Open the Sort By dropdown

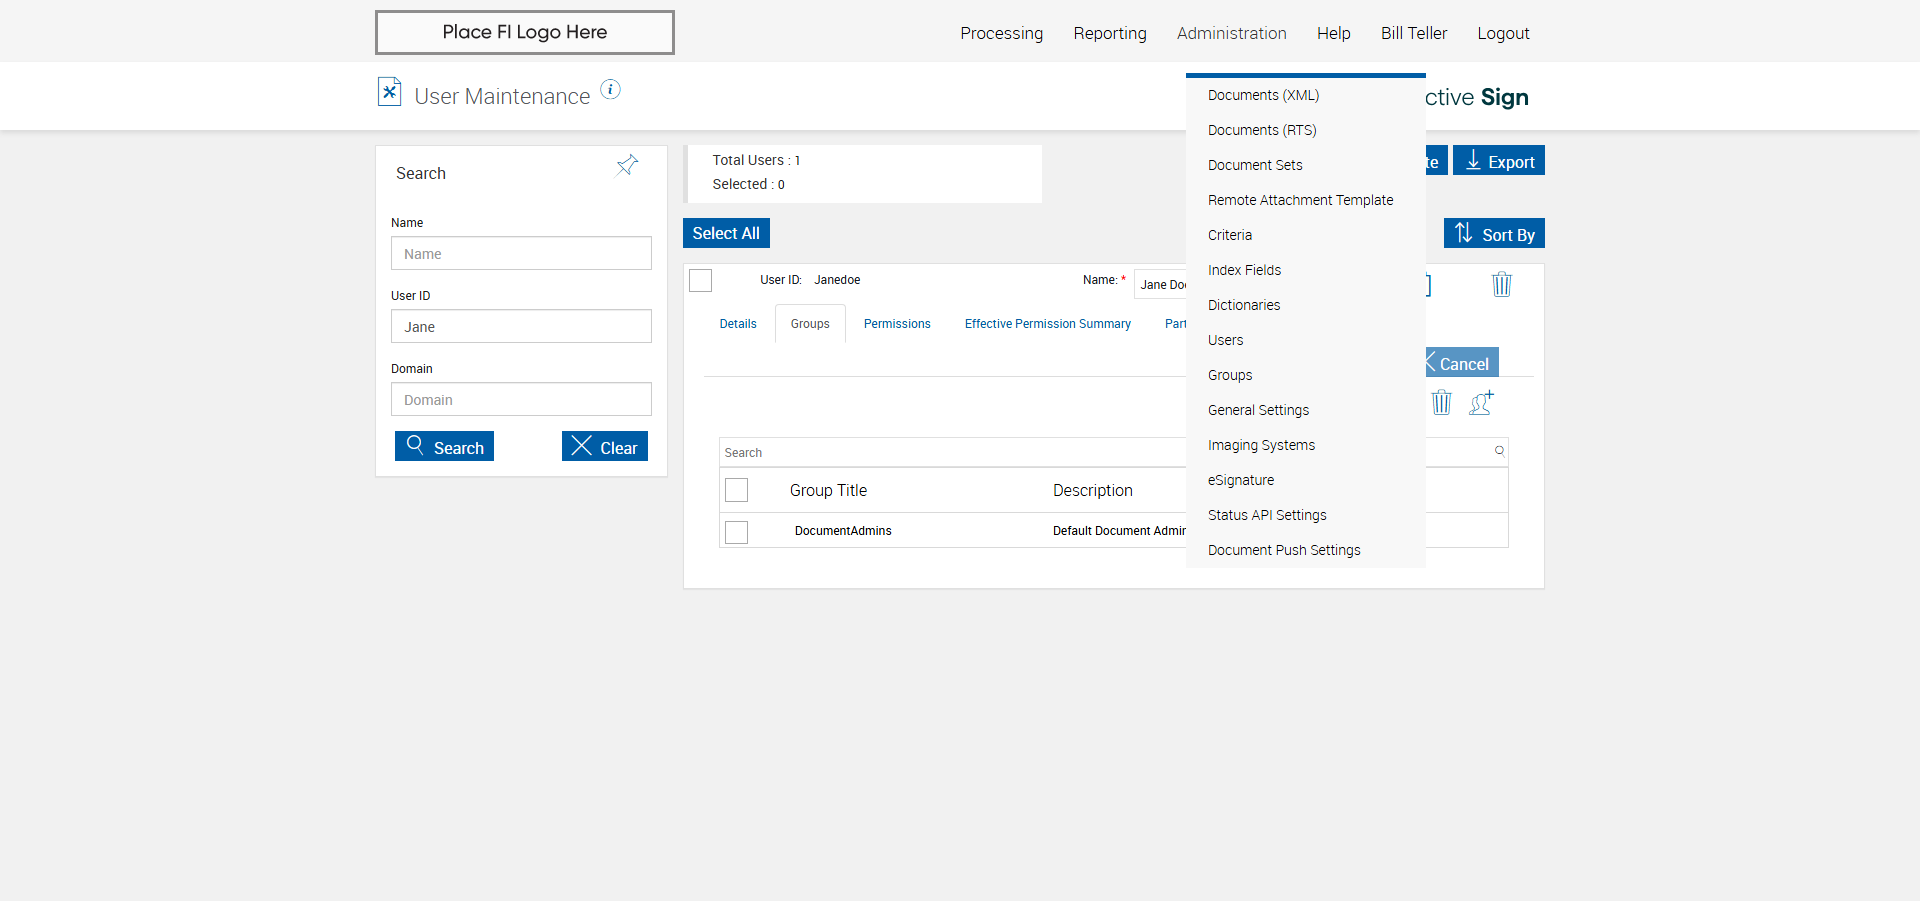click(x=1494, y=234)
